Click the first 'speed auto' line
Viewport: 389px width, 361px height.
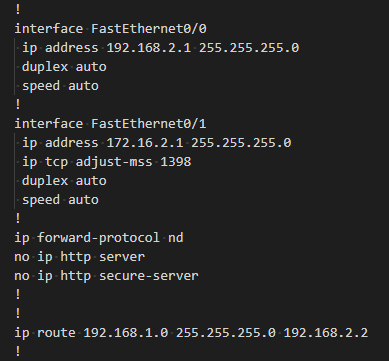(60, 86)
